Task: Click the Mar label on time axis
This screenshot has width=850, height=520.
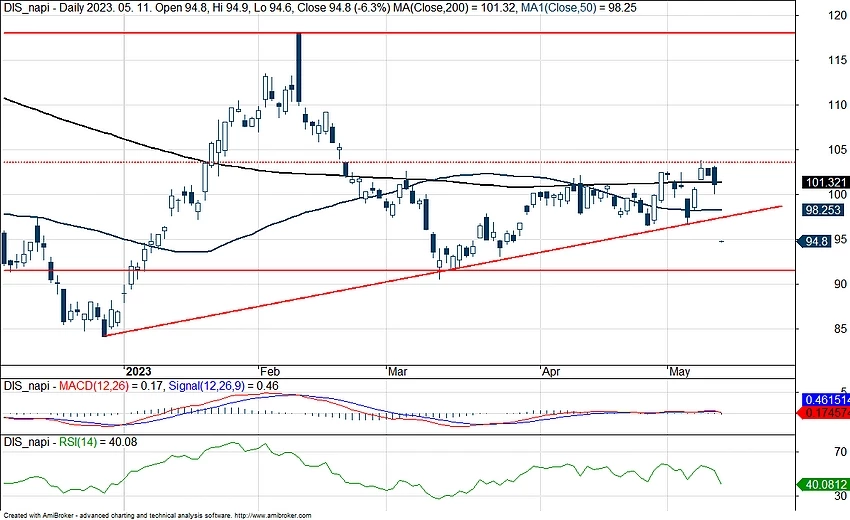Action: [x=398, y=371]
